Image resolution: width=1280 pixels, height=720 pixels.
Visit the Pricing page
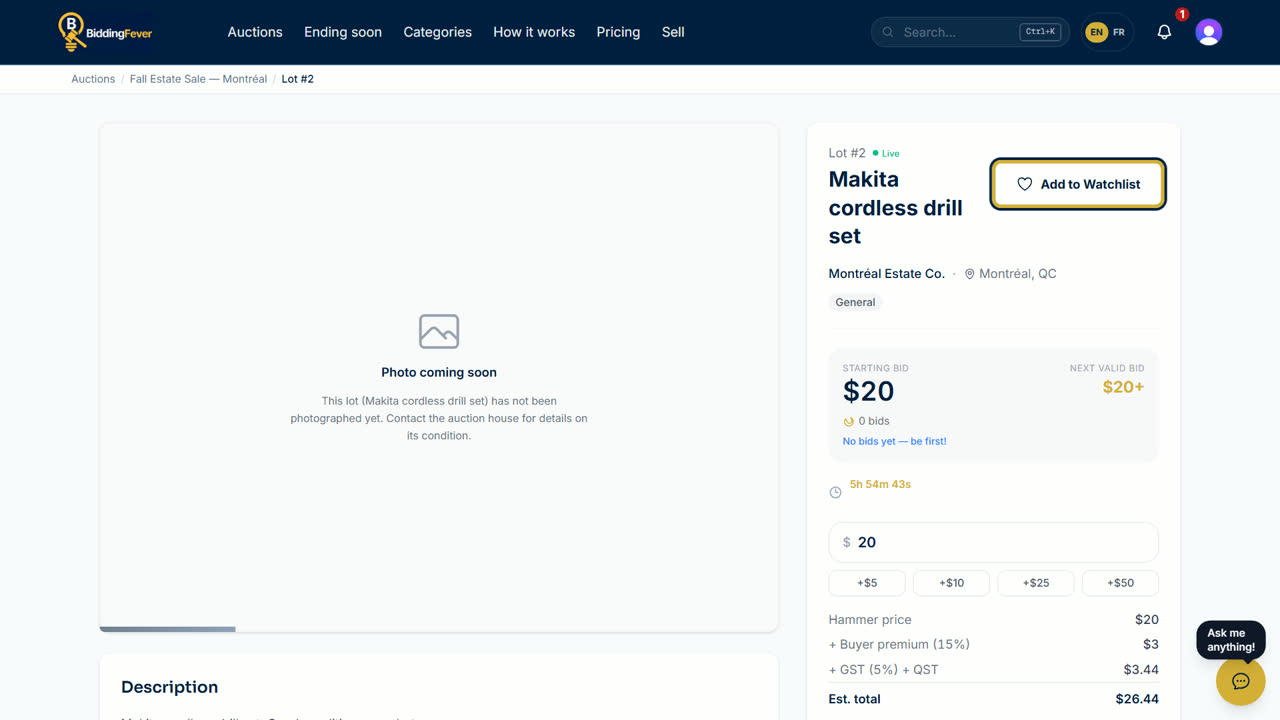click(x=618, y=32)
